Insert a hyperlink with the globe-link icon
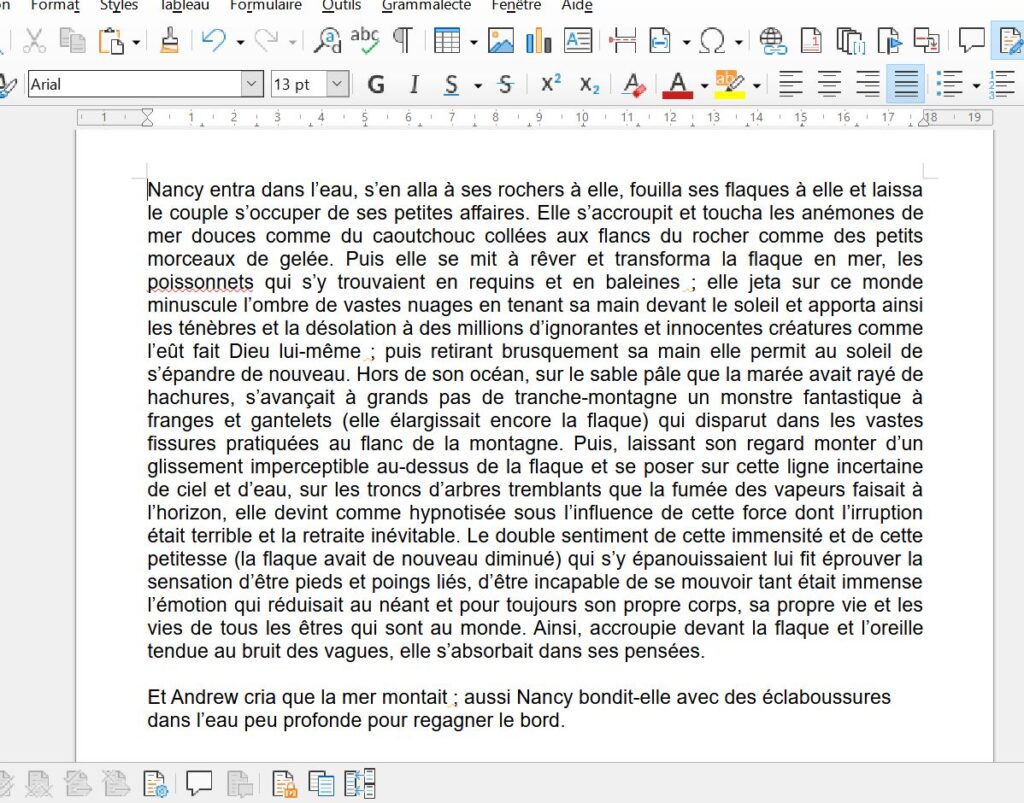Viewport: 1024px width, 803px height. 773,41
